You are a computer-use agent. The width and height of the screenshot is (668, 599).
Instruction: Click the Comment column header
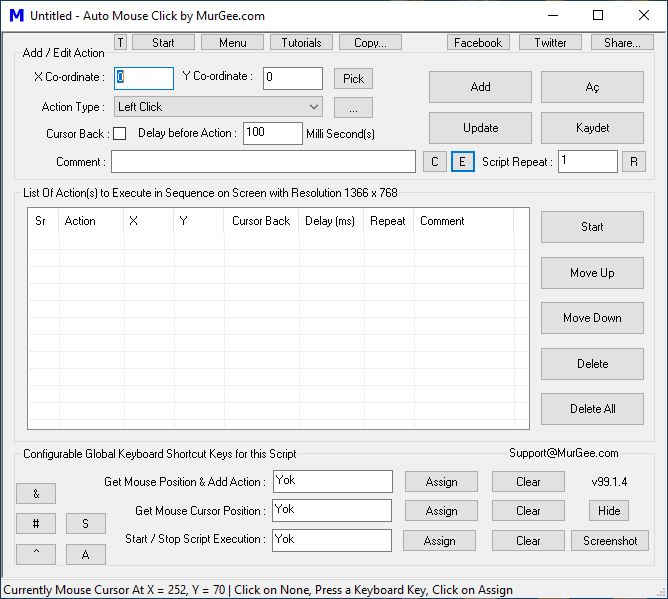coord(464,221)
